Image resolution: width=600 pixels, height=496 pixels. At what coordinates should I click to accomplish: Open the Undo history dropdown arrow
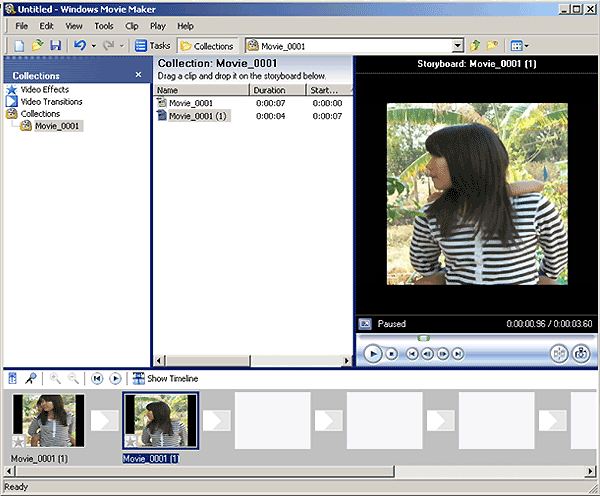pos(94,46)
